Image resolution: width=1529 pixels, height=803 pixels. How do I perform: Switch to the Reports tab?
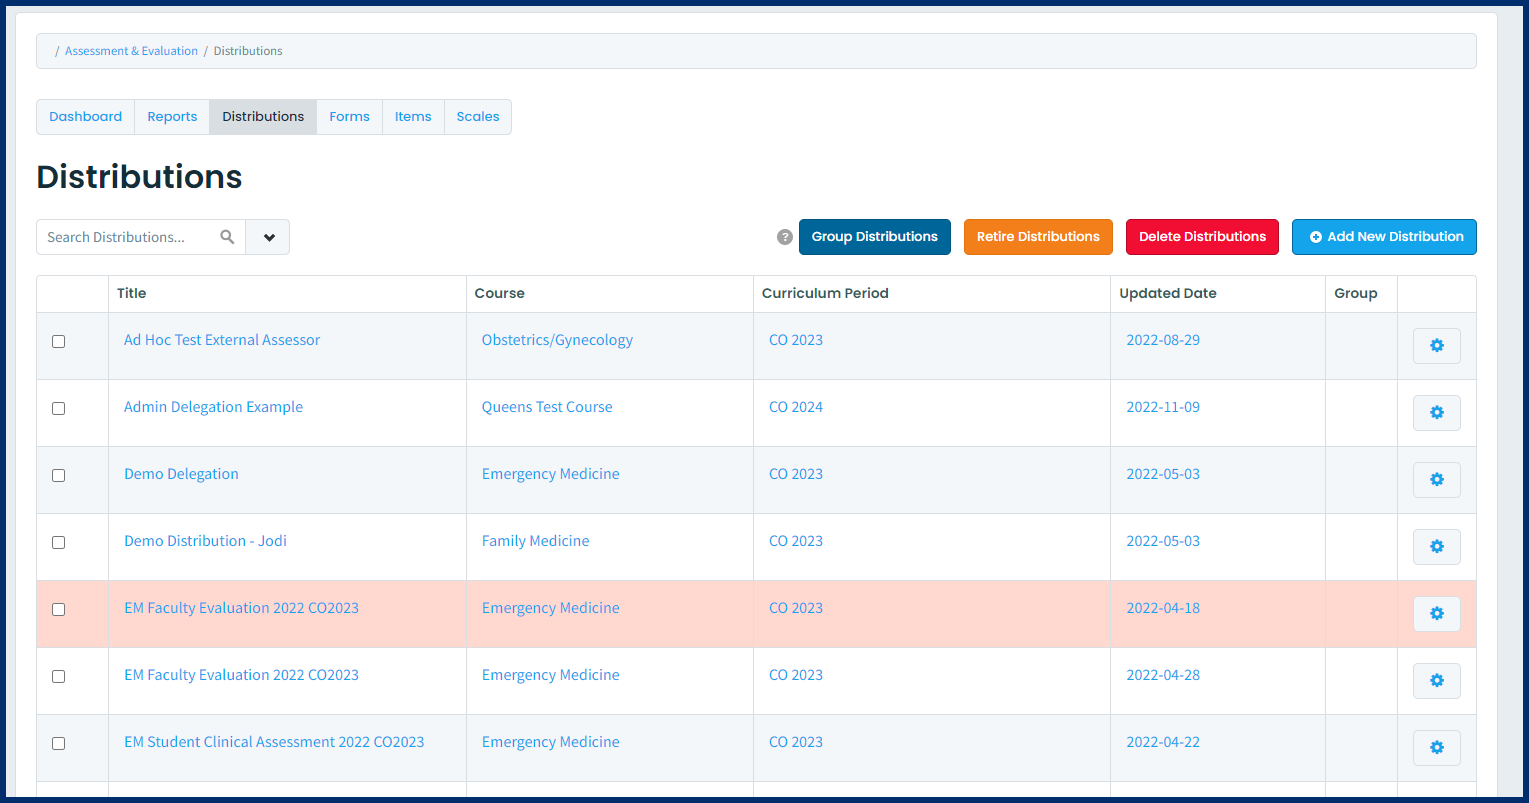172,117
